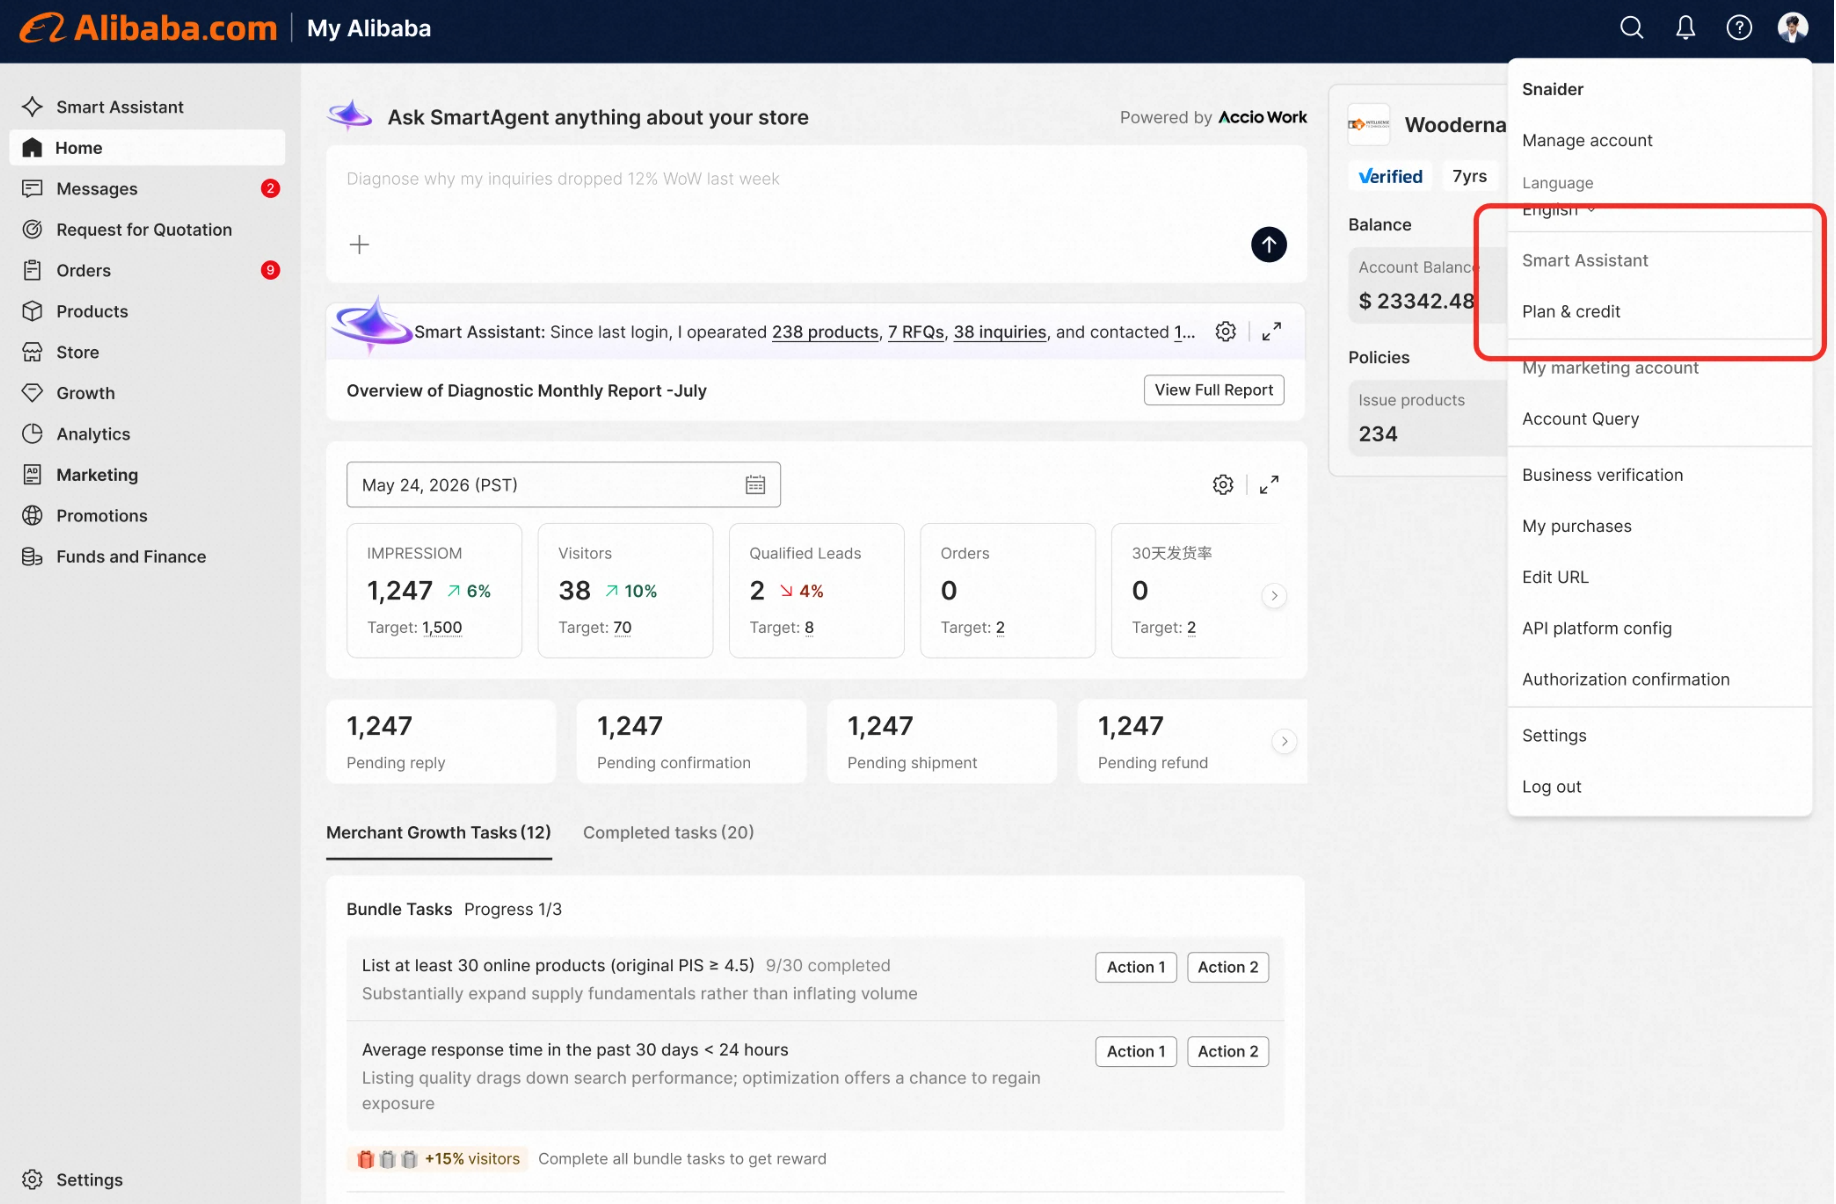The height and width of the screenshot is (1204, 1836).
Task: Click the Alibaba.com logo
Action: click(x=148, y=28)
